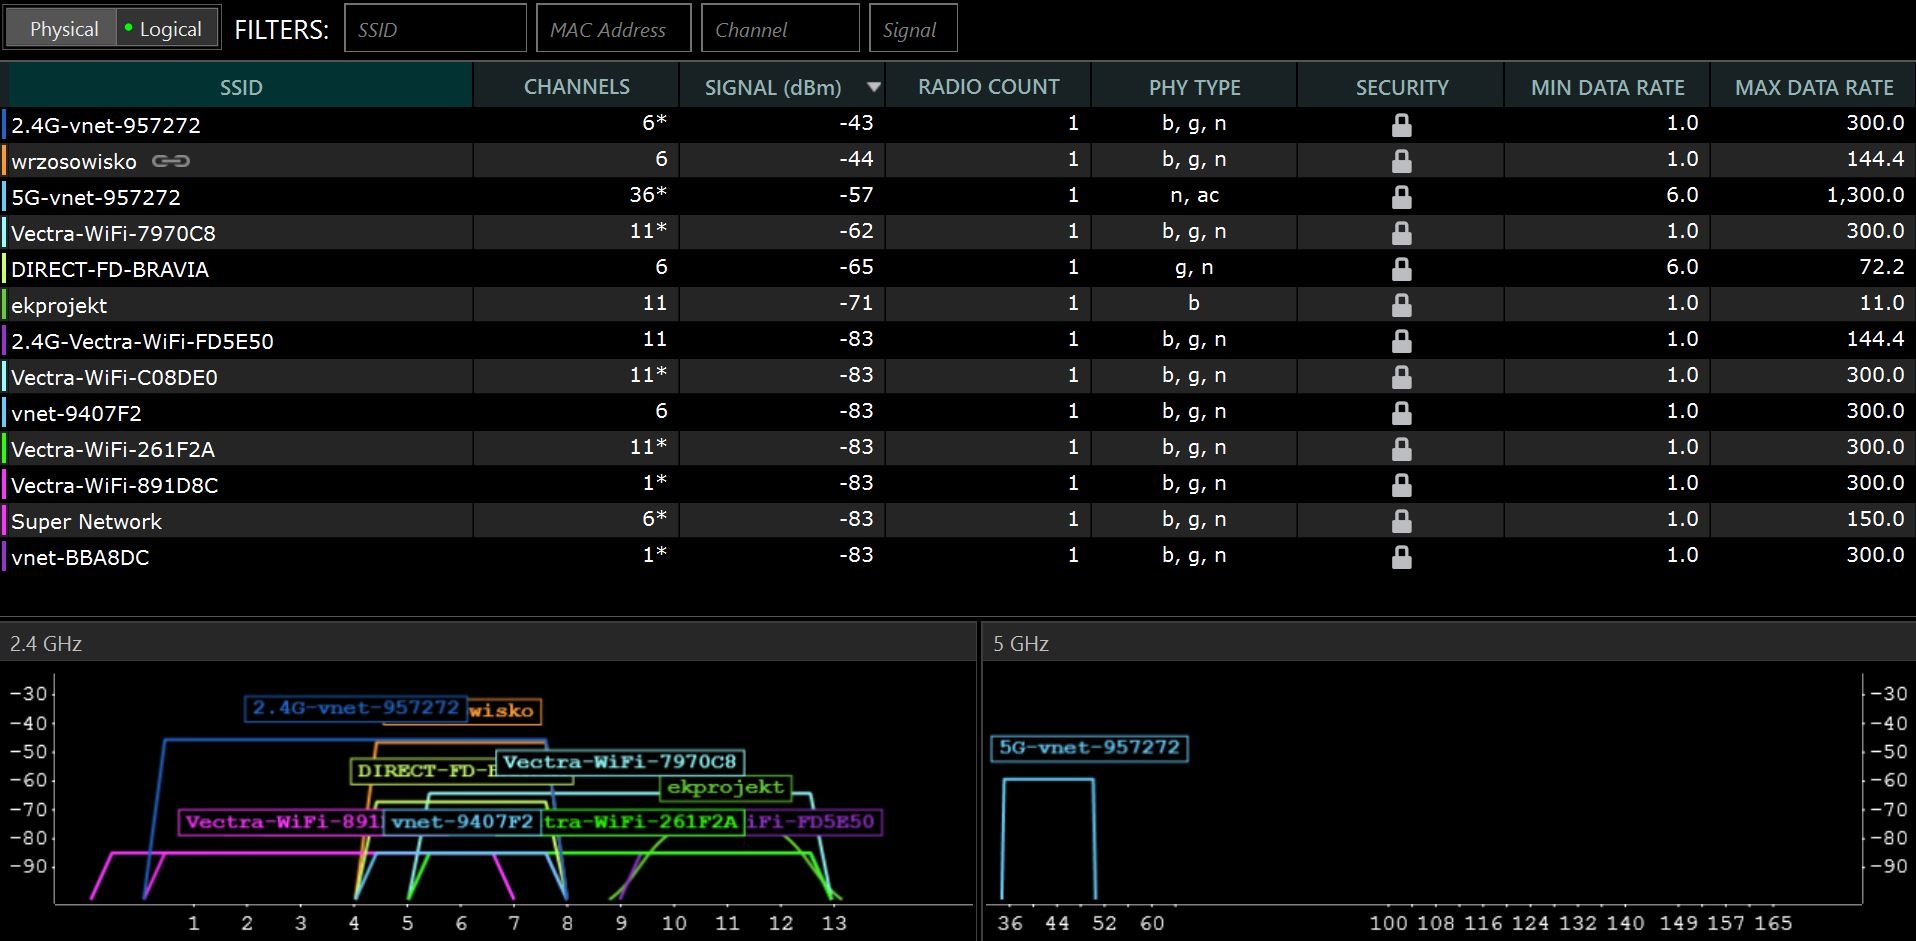
Task: Click lock icon in wrzosowisko row
Action: 1402,161
